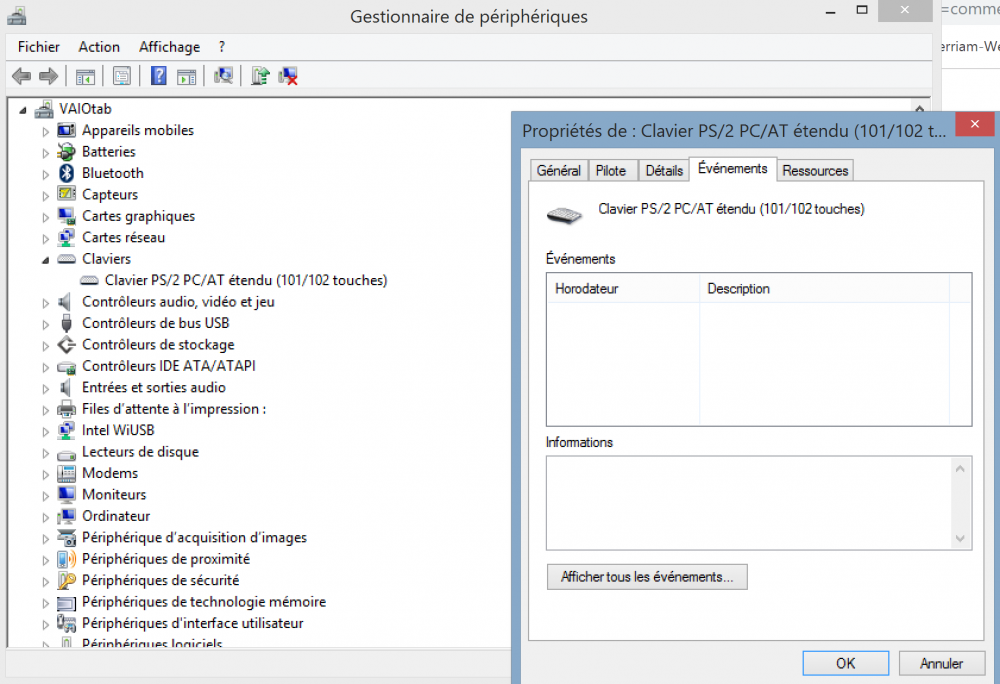The width and height of the screenshot is (1000, 684).
Task: Expand the Intel WiUSB node
Action: [x=45, y=432]
